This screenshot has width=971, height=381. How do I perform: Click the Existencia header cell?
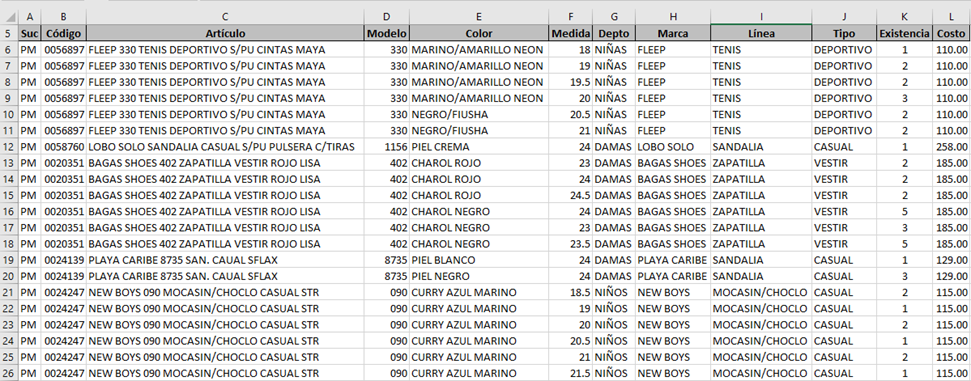pos(904,33)
